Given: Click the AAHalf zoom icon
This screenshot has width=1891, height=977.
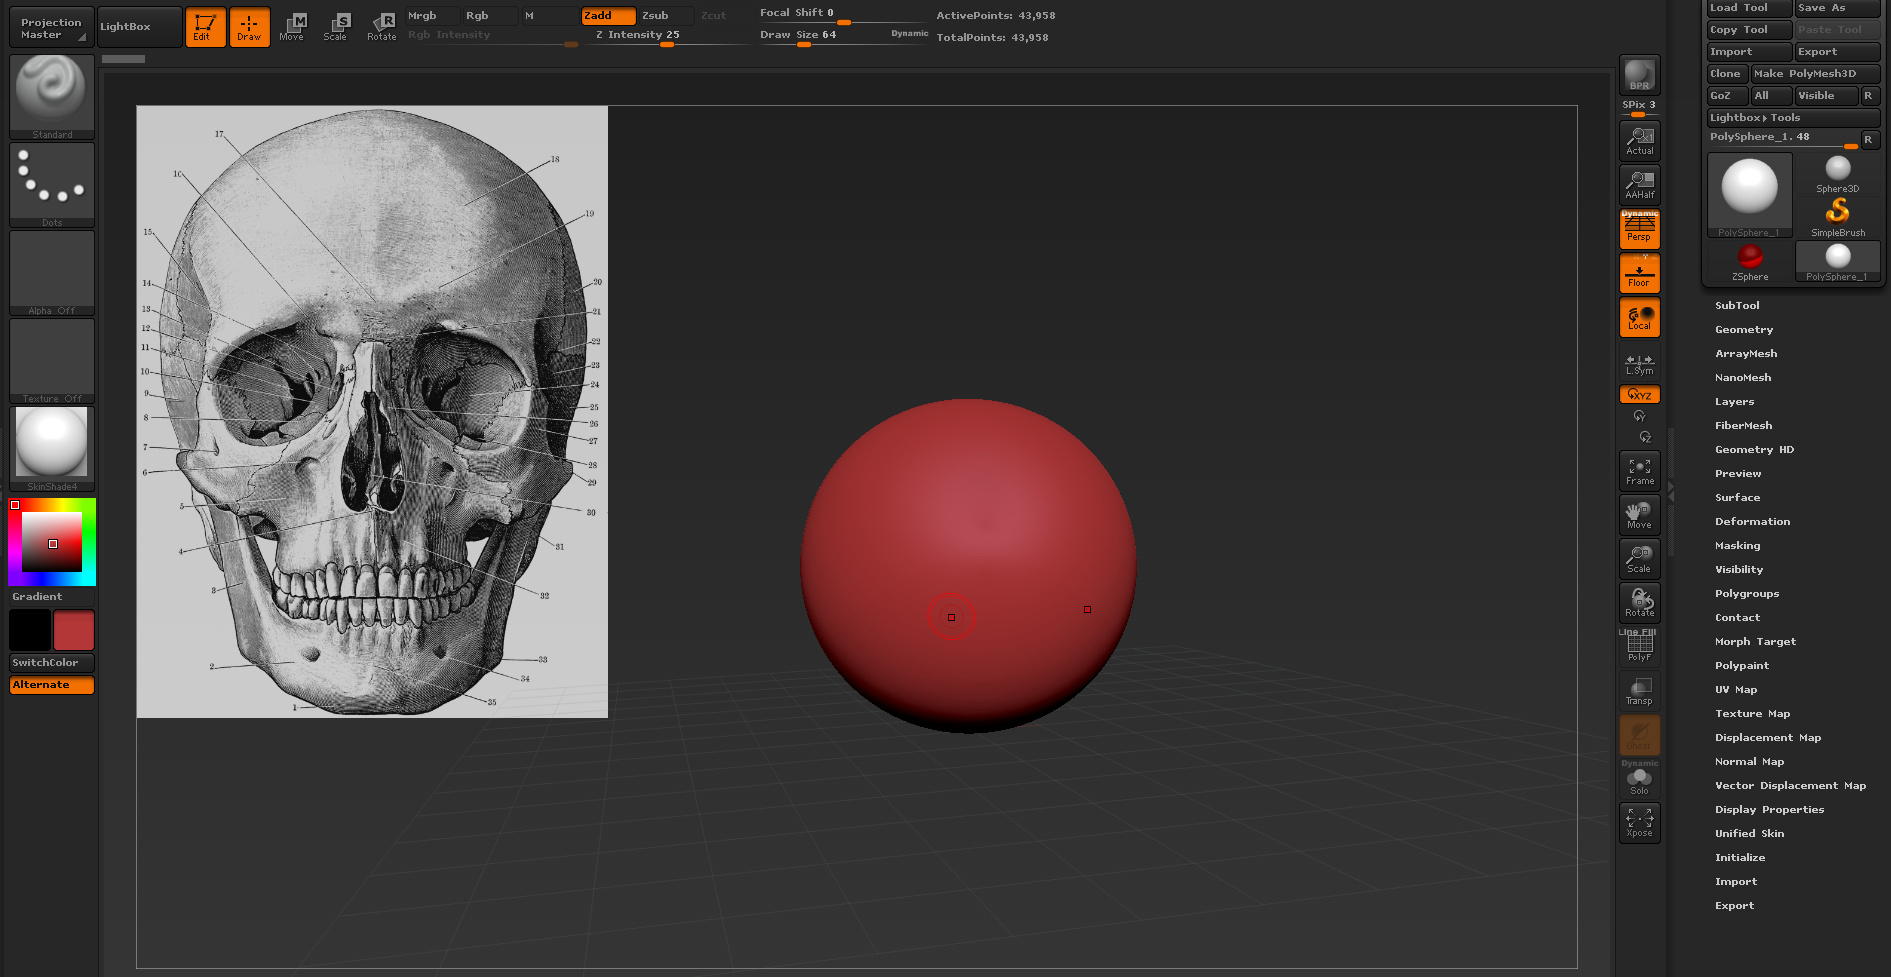Looking at the screenshot, I should 1640,185.
